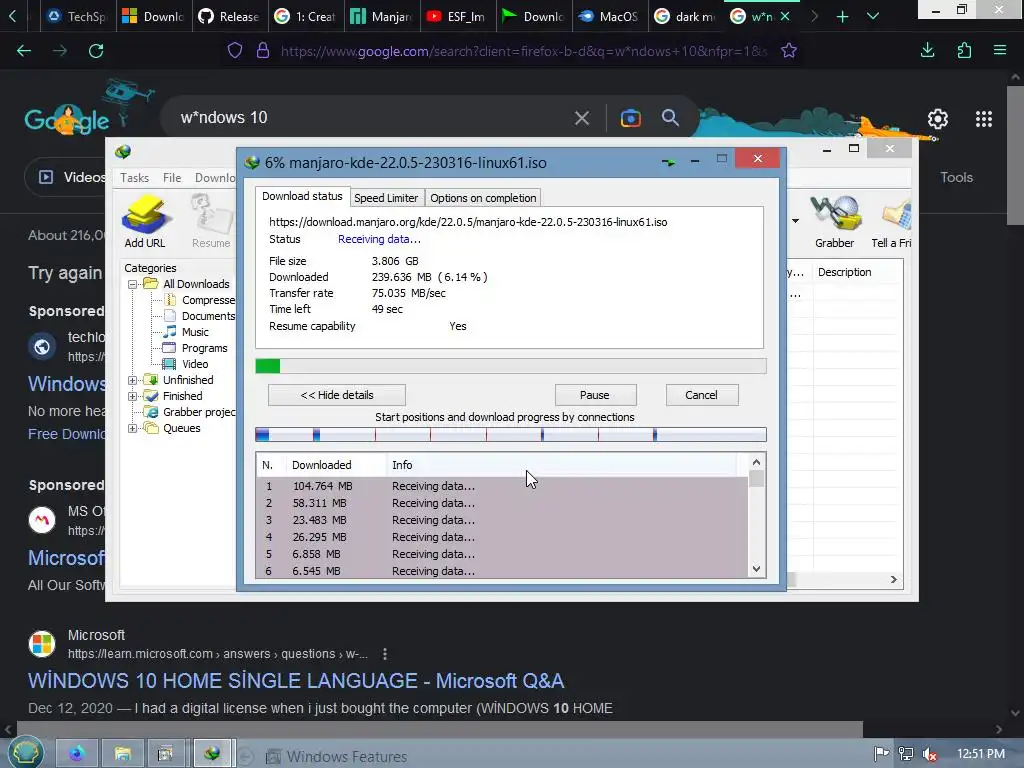Open the File menu in IDM

[x=172, y=178]
